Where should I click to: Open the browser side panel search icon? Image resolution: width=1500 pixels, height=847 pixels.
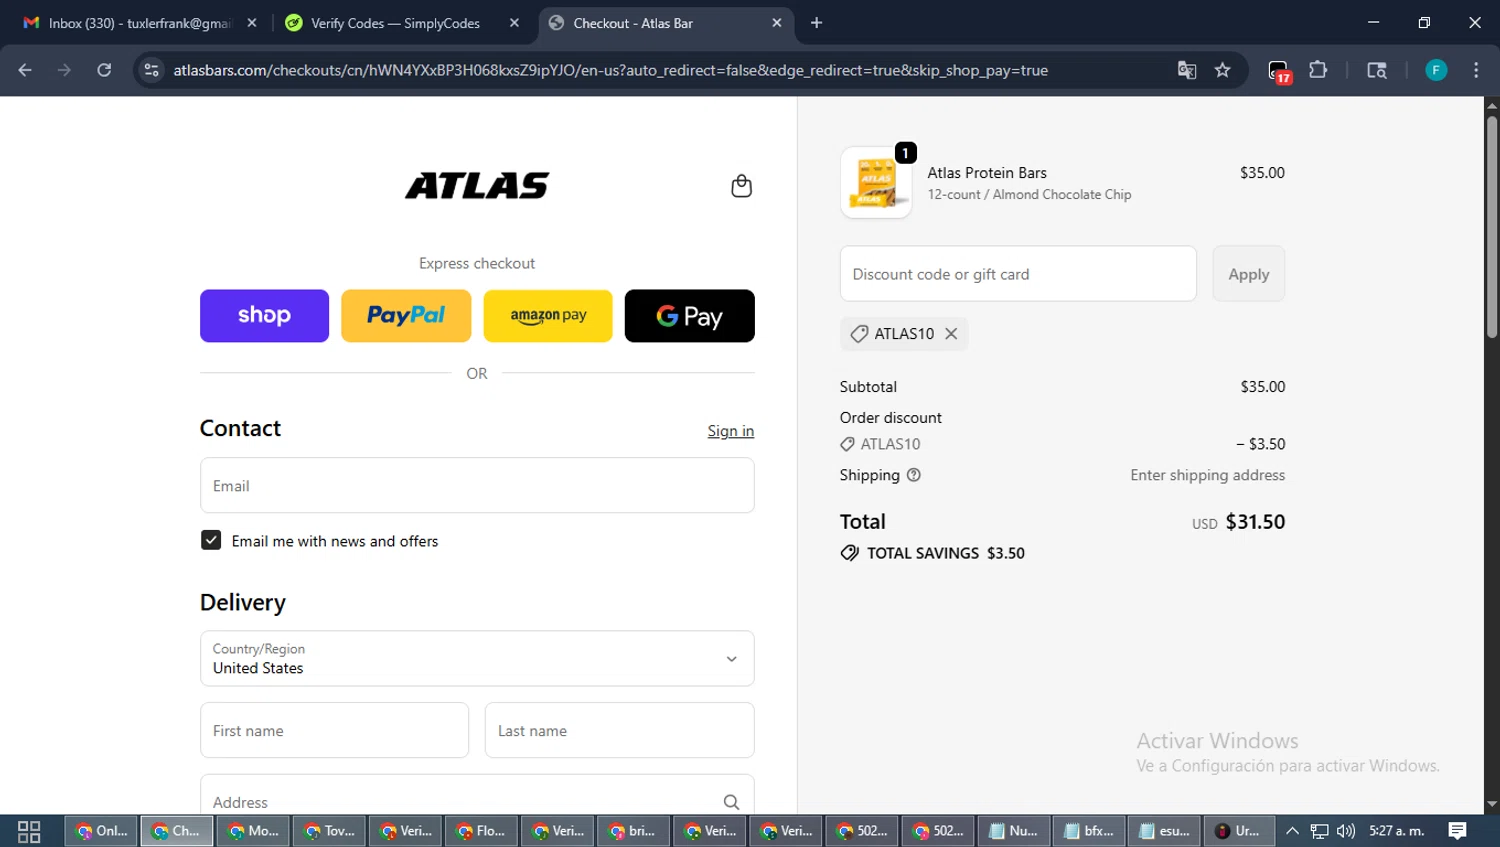(1377, 70)
